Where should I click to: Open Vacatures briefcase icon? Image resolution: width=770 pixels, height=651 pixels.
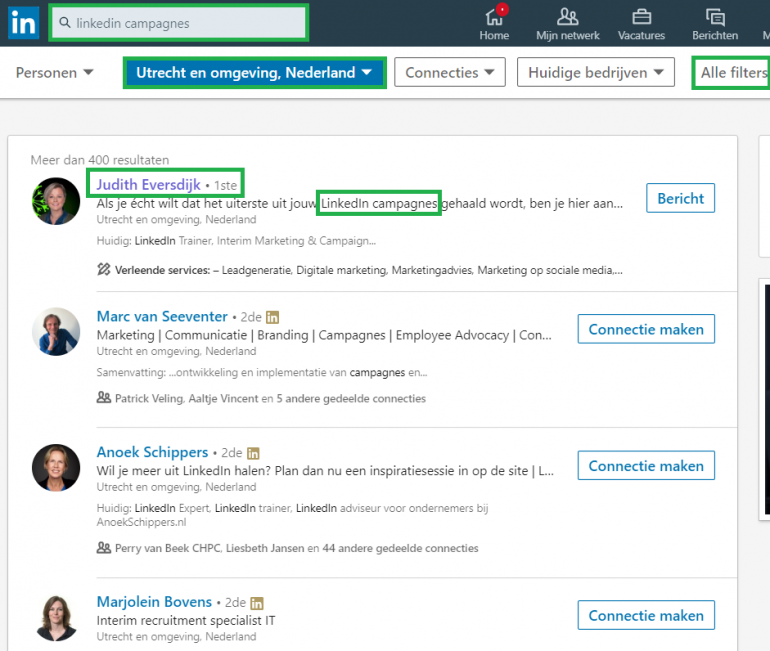pos(641,17)
